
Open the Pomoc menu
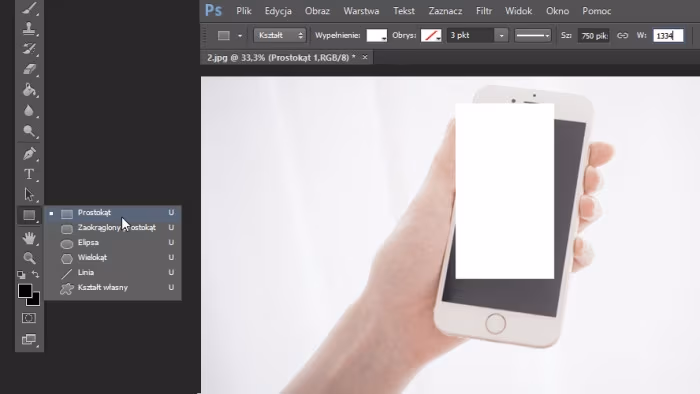596,11
